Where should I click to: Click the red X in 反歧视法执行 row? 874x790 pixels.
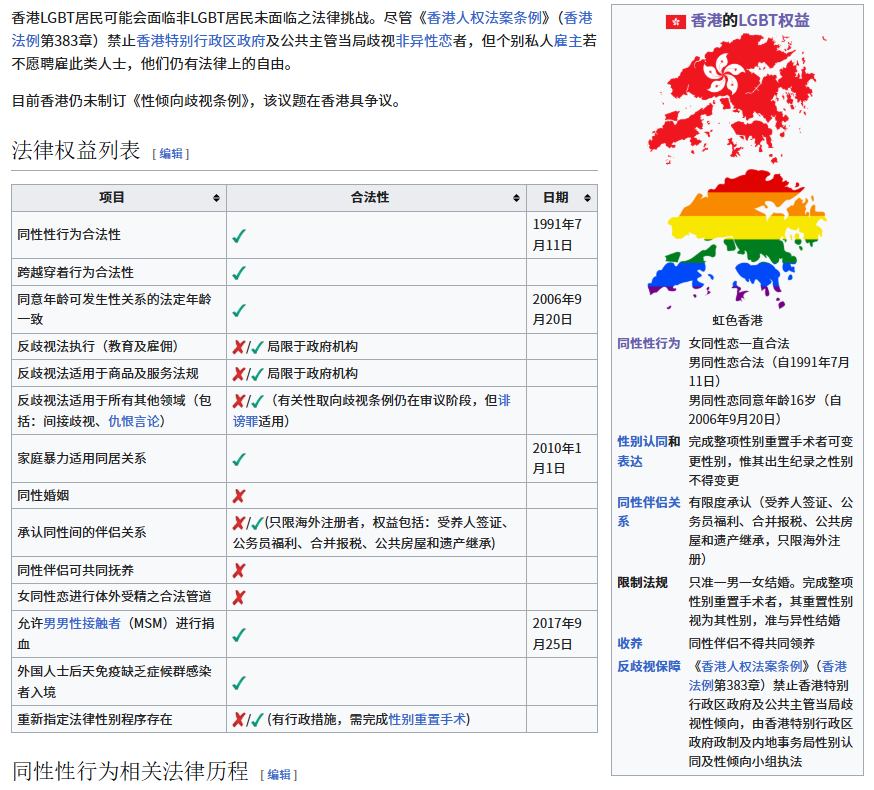tap(239, 347)
